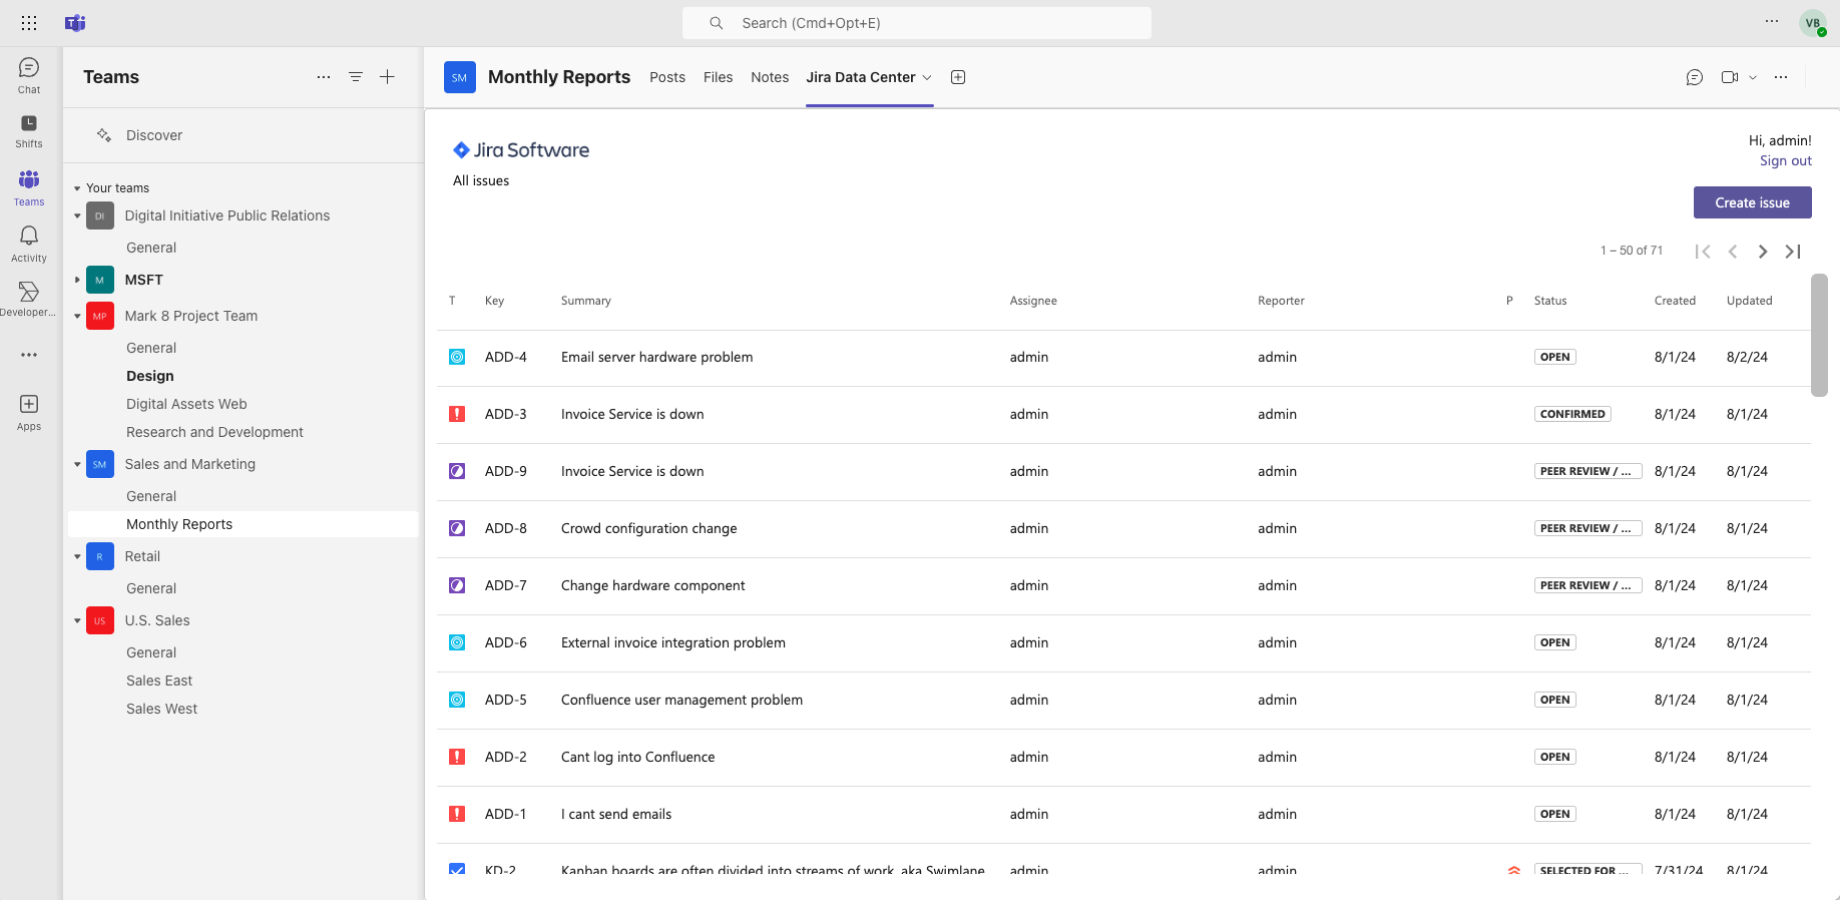Viewport: 1840px width, 900px height.
Task: Show more apps ellipsis in left rail
Action: click(x=29, y=355)
